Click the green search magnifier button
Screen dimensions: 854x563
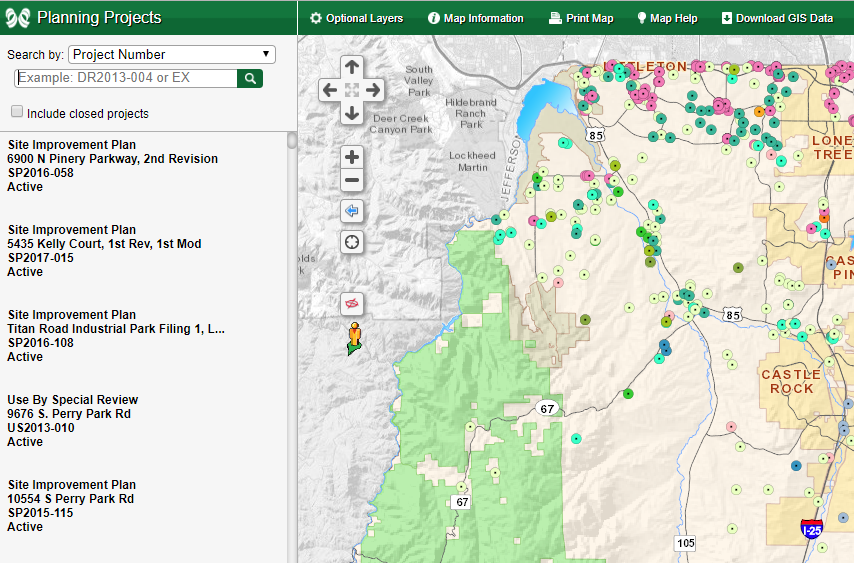[x=250, y=78]
